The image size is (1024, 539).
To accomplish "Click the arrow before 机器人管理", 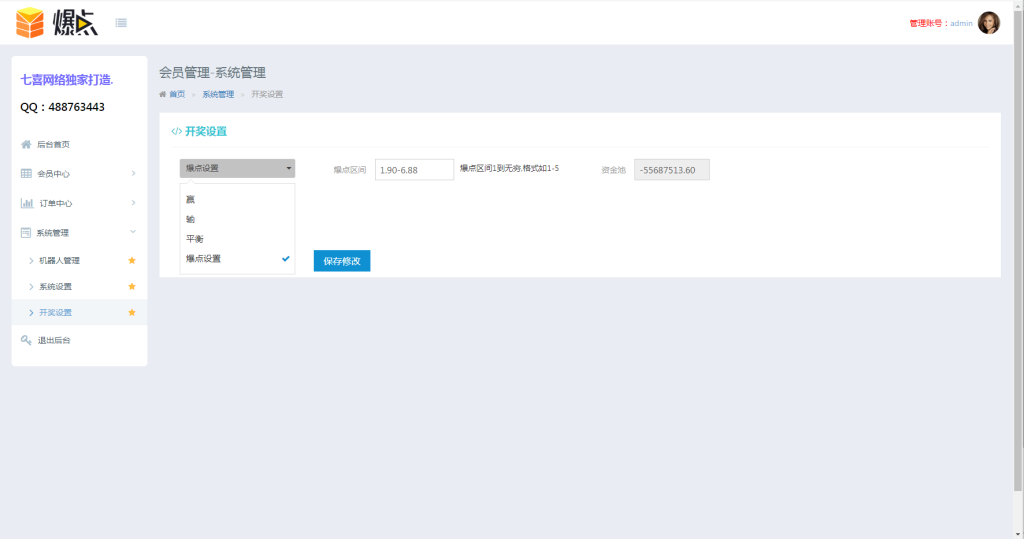I will click(31, 261).
